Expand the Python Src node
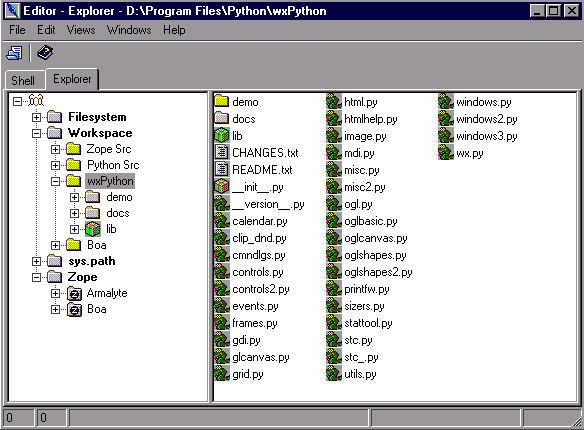The height and width of the screenshot is (430, 584). click(x=55, y=165)
